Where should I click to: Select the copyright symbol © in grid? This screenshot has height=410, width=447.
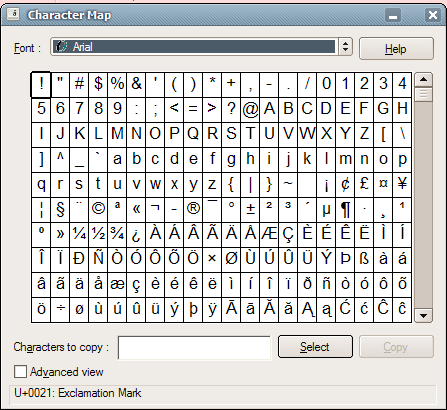coord(98,210)
